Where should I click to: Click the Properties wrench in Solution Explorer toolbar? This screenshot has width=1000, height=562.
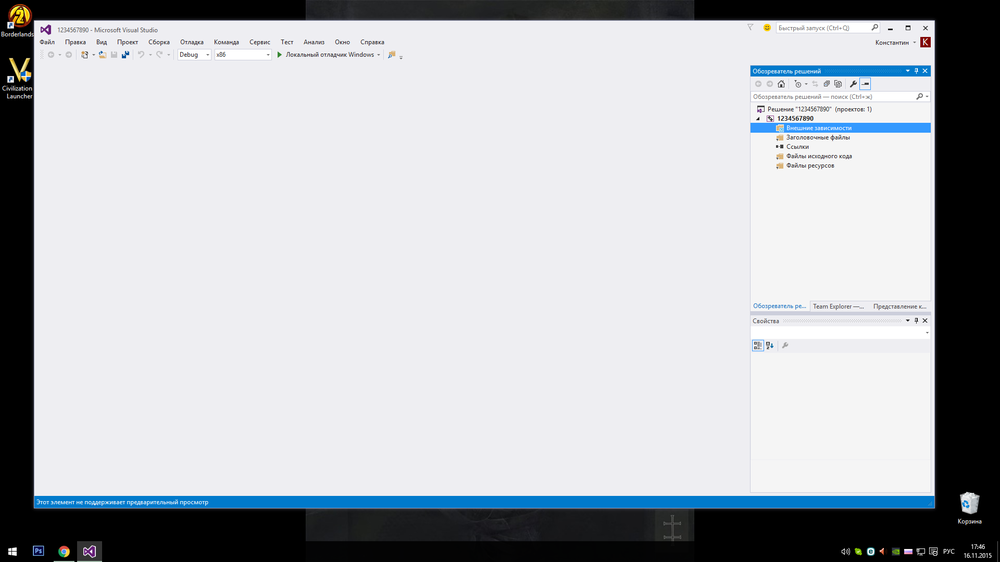(853, 84)
